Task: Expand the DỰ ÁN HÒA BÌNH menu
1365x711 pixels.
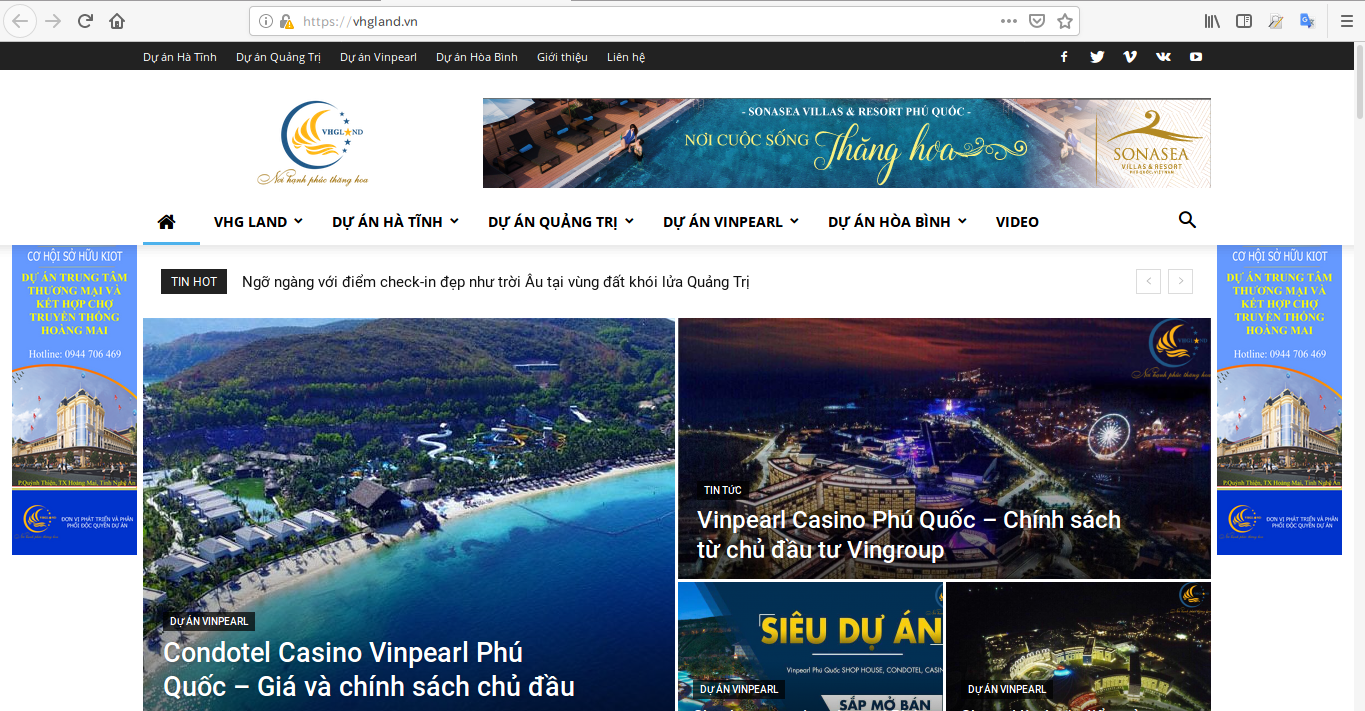Action: pos(897,222)
